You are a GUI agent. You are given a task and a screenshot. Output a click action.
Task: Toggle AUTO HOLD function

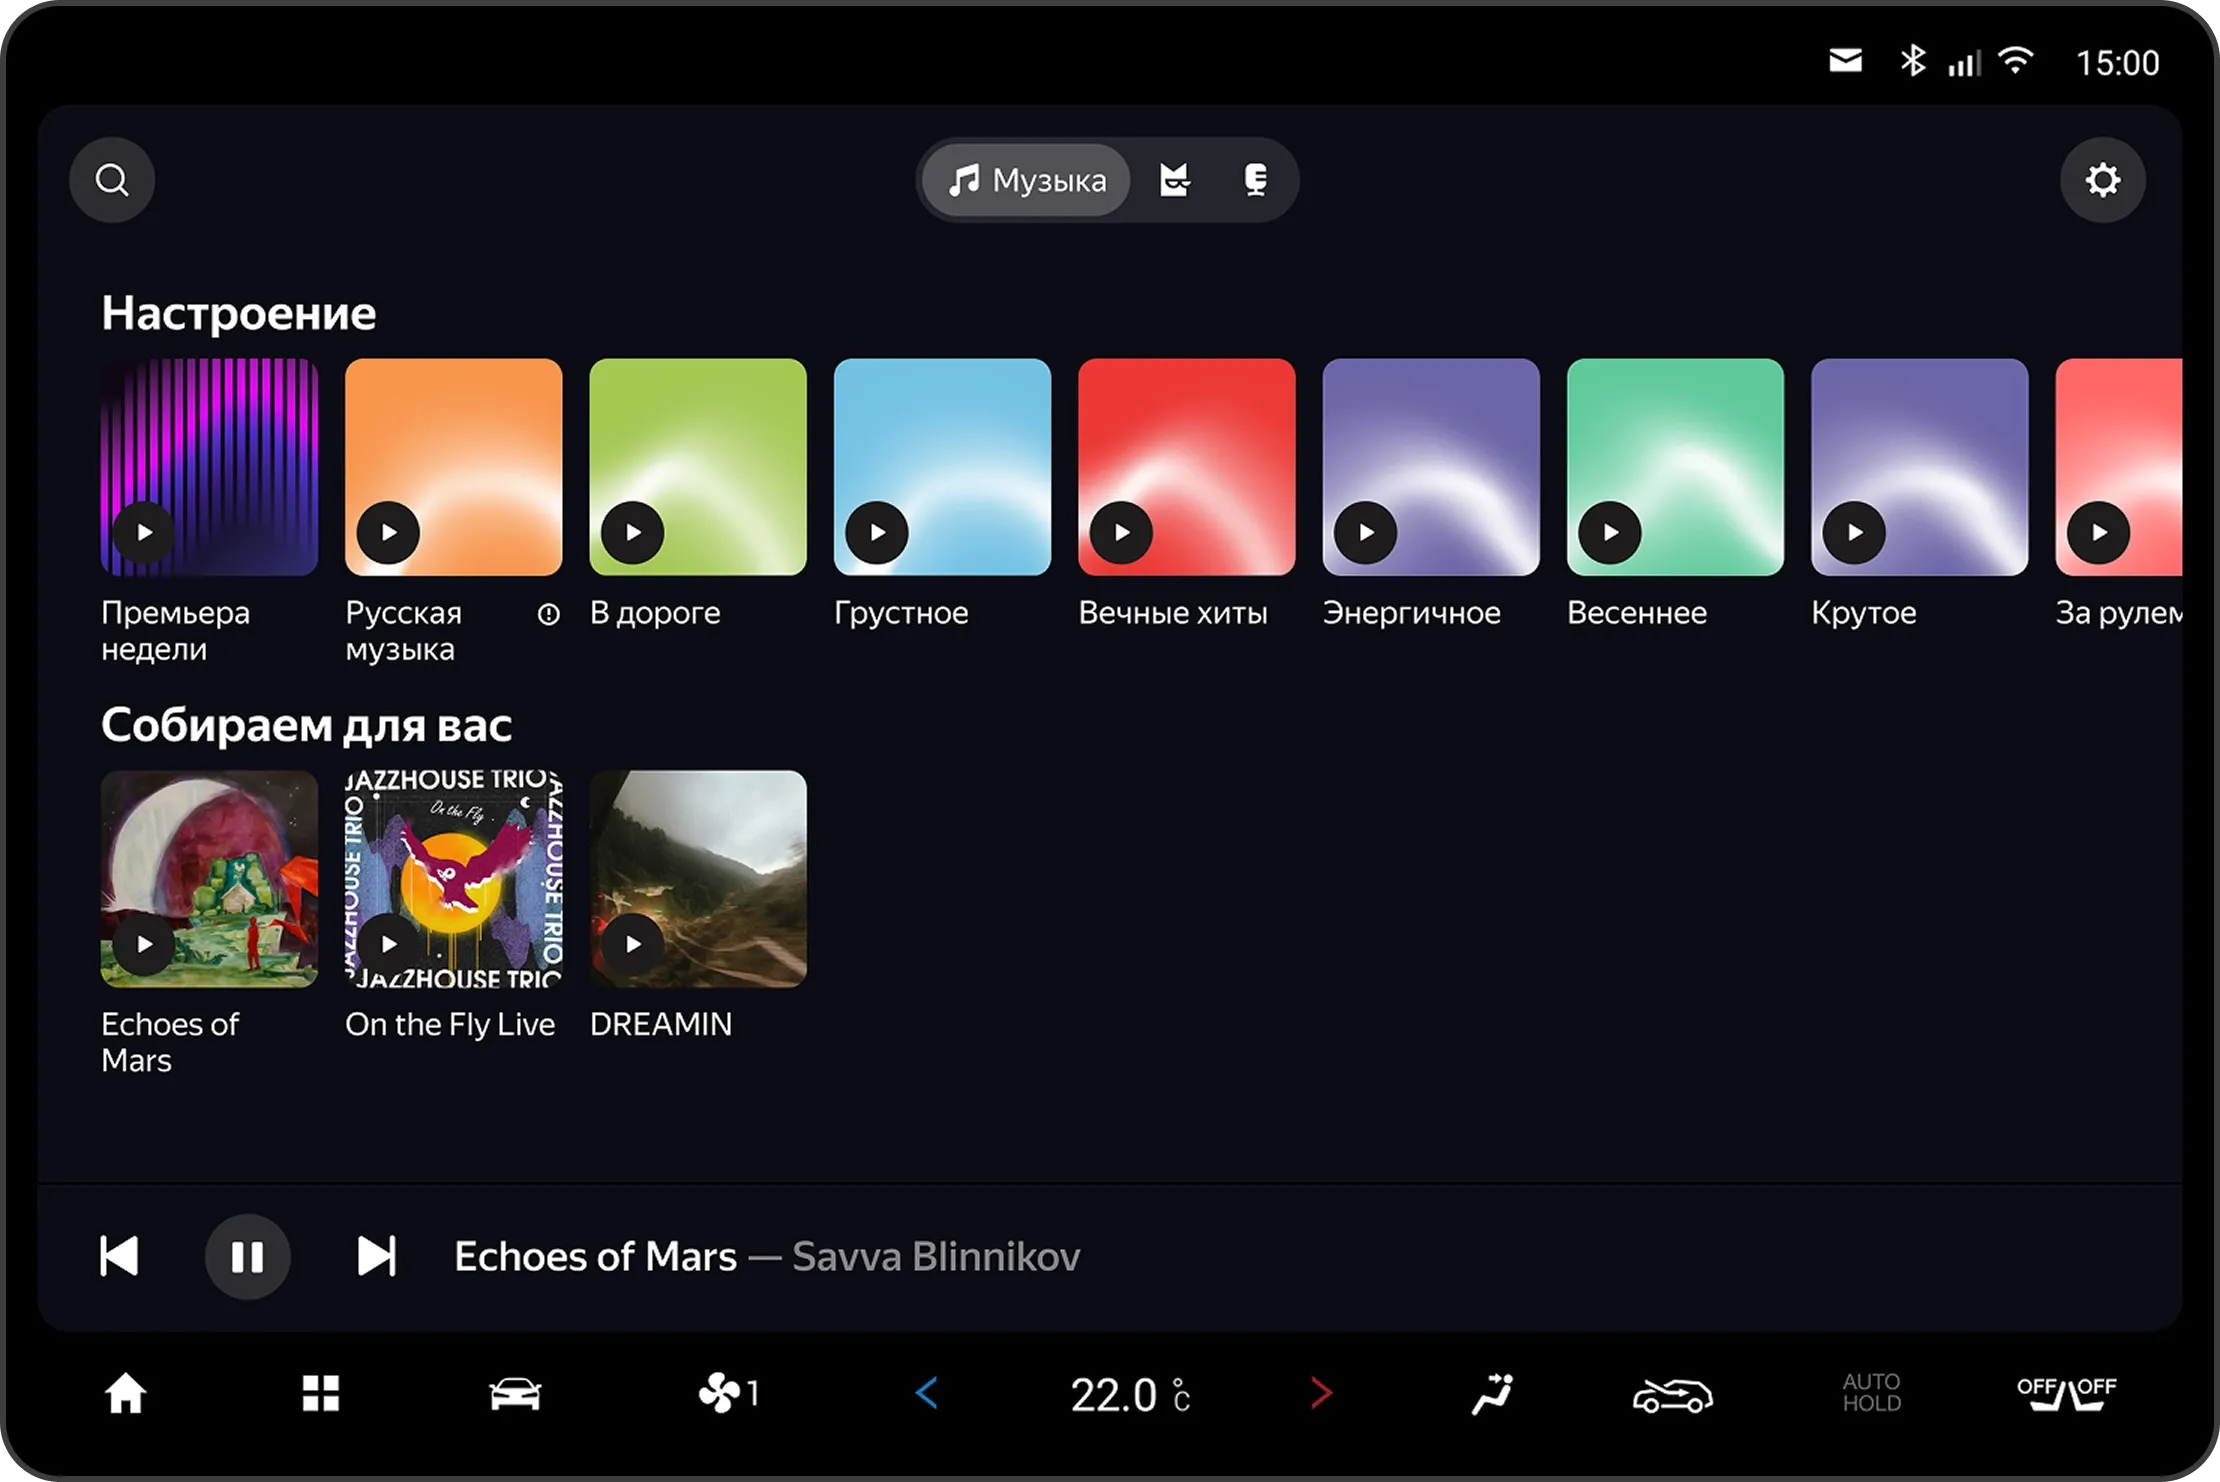pyautogui.click(x=1872, y=1392)
